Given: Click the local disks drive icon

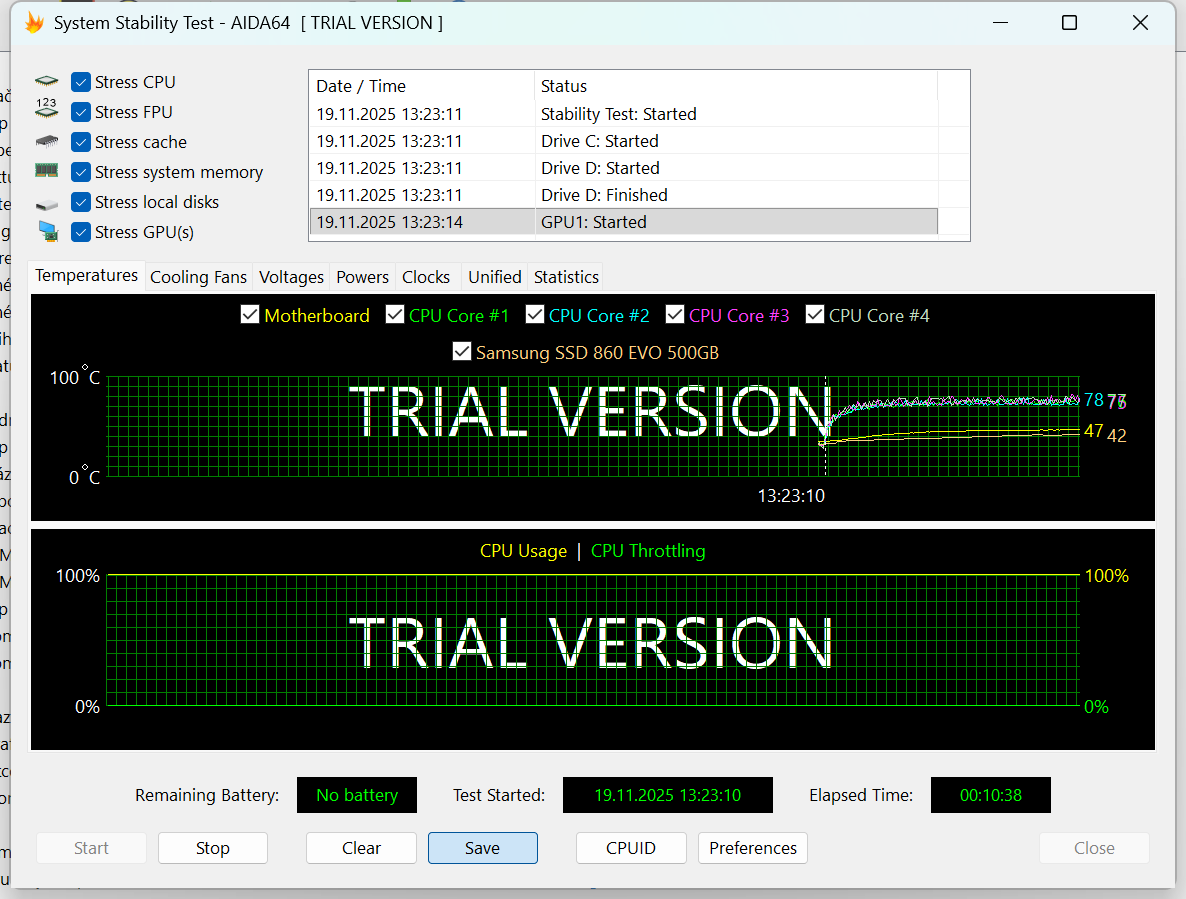Looking at the screenshot, I should tap(46, 204).
